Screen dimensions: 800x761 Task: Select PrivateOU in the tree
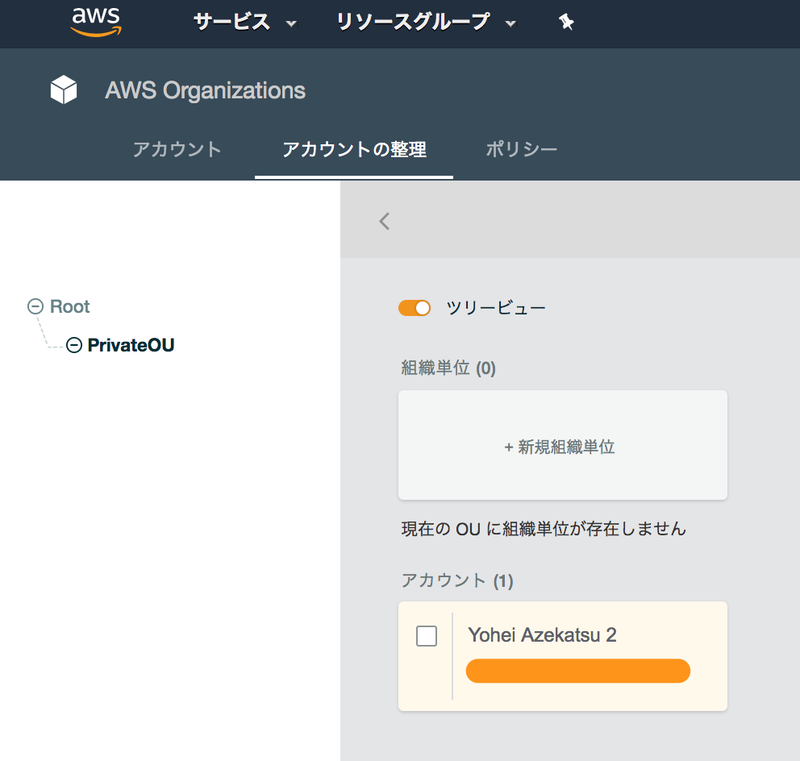[x=131, y=345]
